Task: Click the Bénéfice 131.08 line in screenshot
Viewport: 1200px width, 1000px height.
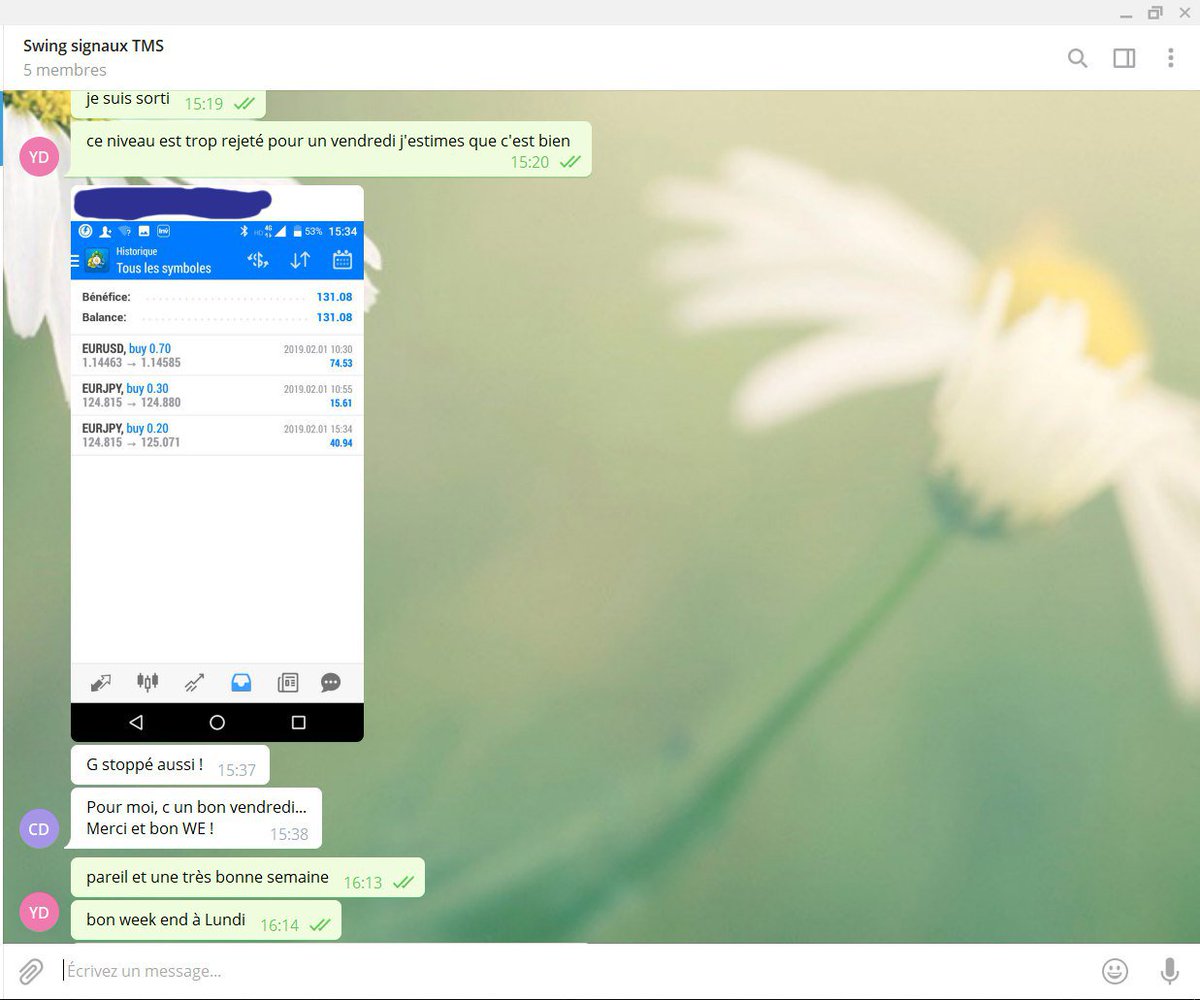Action: 217,297
